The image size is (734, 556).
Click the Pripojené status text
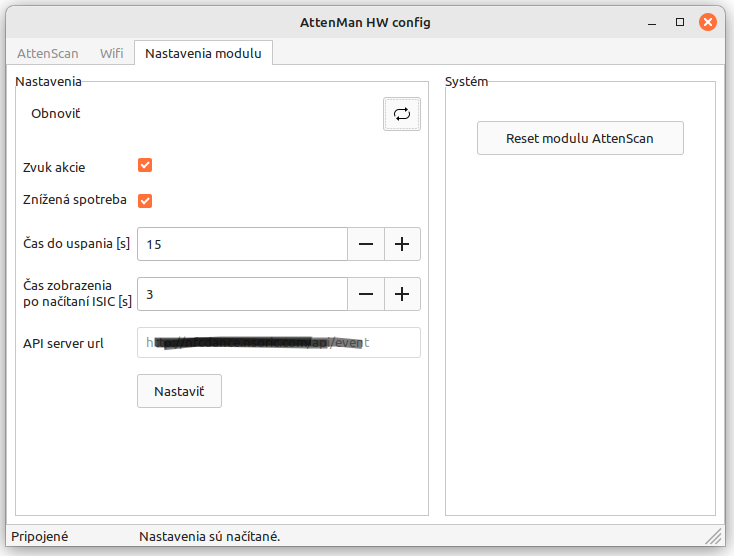[40, 536]
